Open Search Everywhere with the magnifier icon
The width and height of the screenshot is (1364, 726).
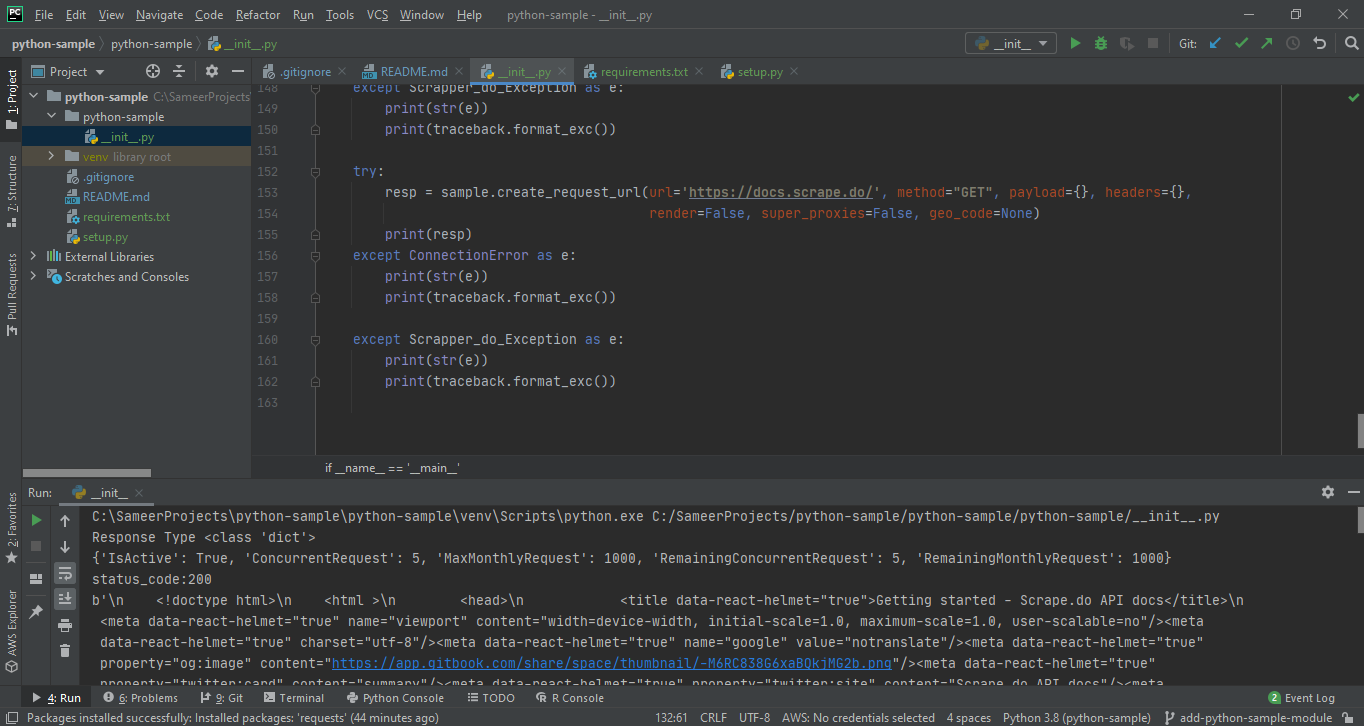click(1350, 43)
